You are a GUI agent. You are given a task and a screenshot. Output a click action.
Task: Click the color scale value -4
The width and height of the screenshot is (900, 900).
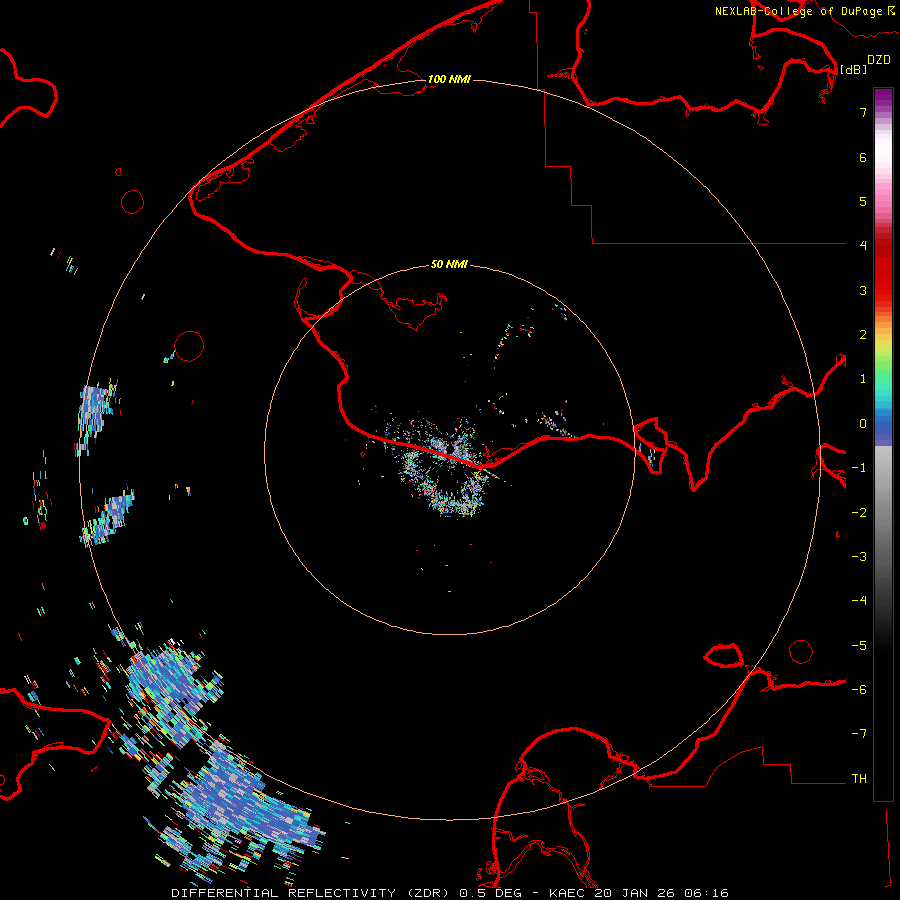[859, 601]
